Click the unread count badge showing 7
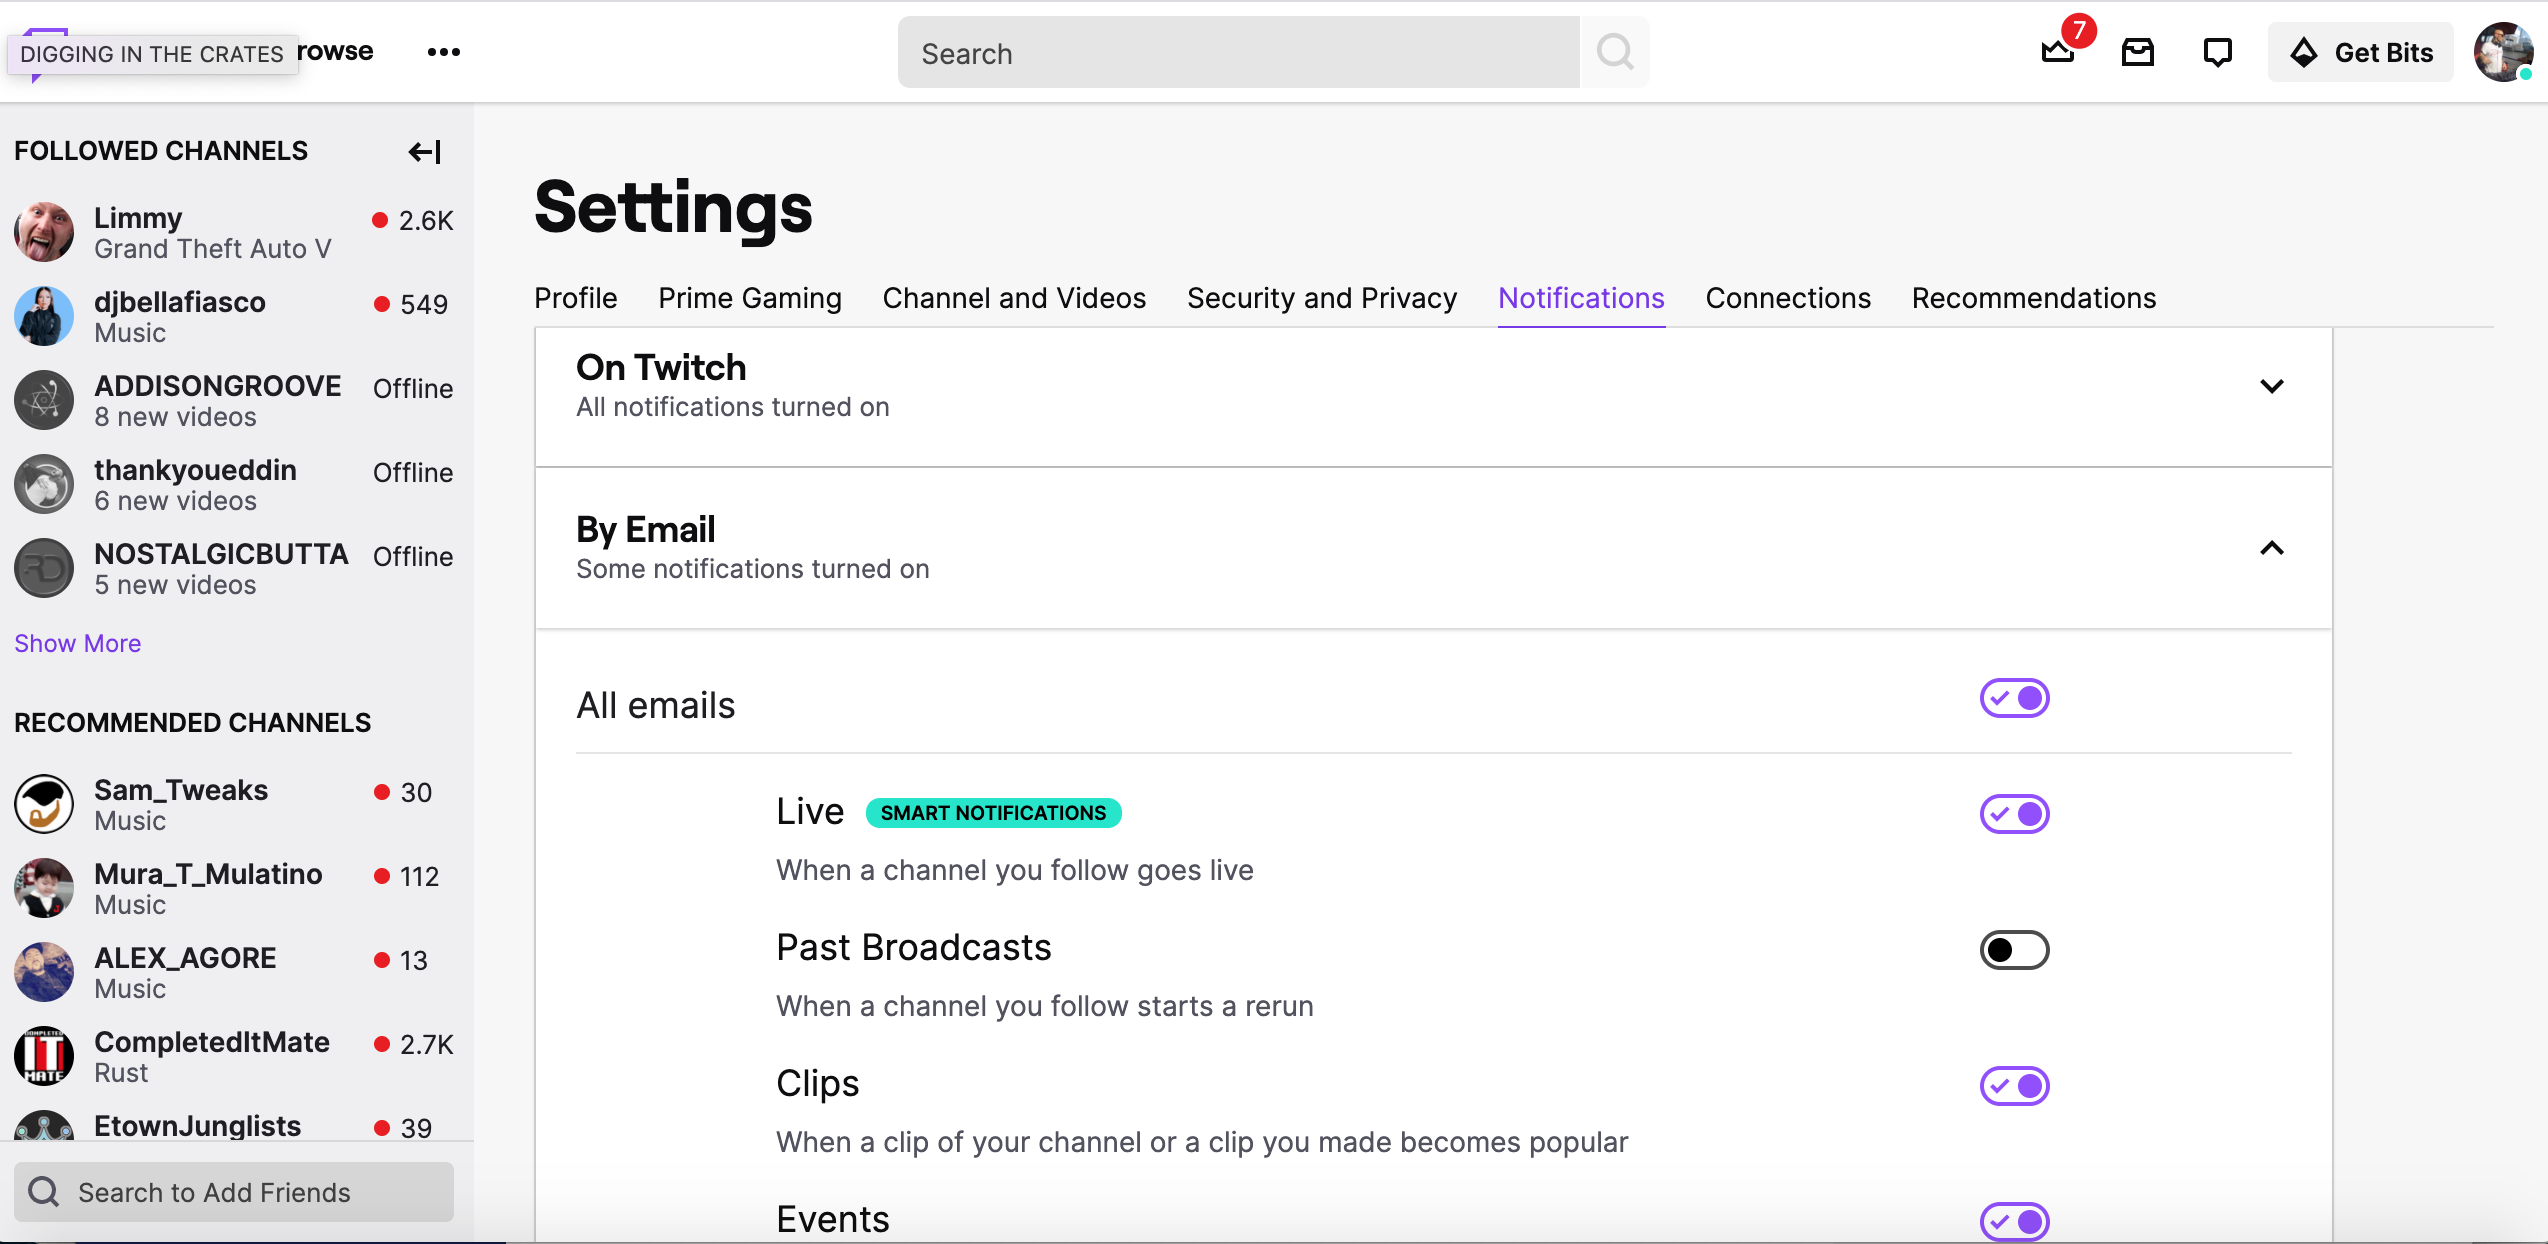The width and height of the screenshot is (2548, 1244). point(2078,31)
